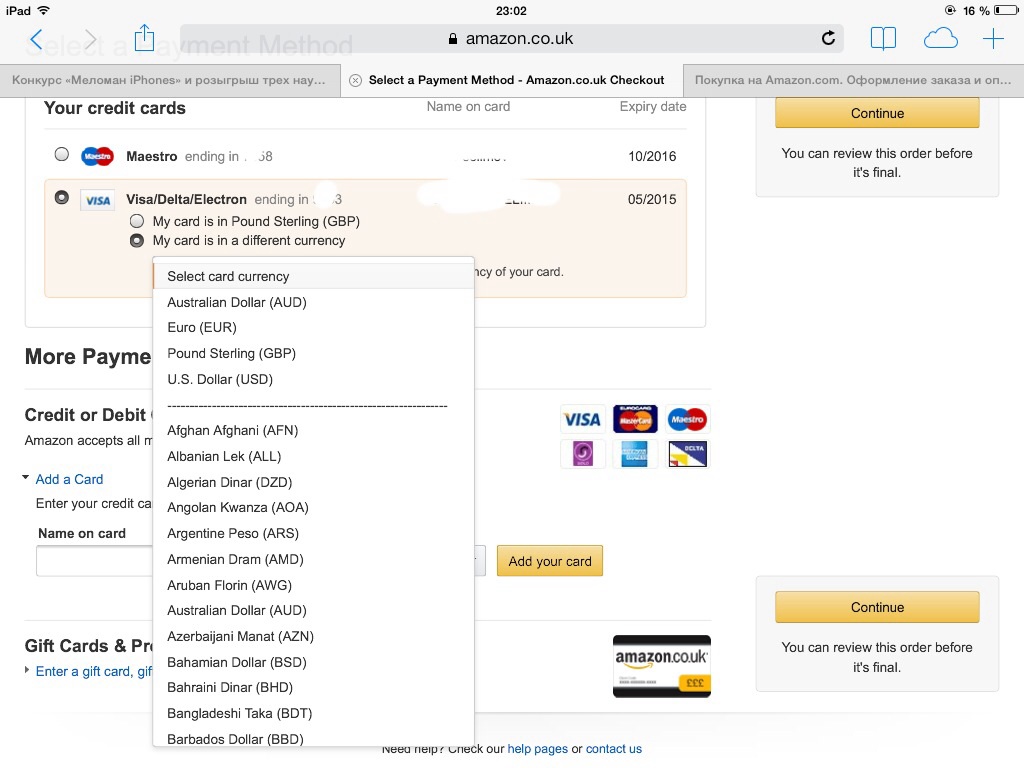Click the top Continue button
The height and width of the screenshot is (768, 1024).
(877, 113)
